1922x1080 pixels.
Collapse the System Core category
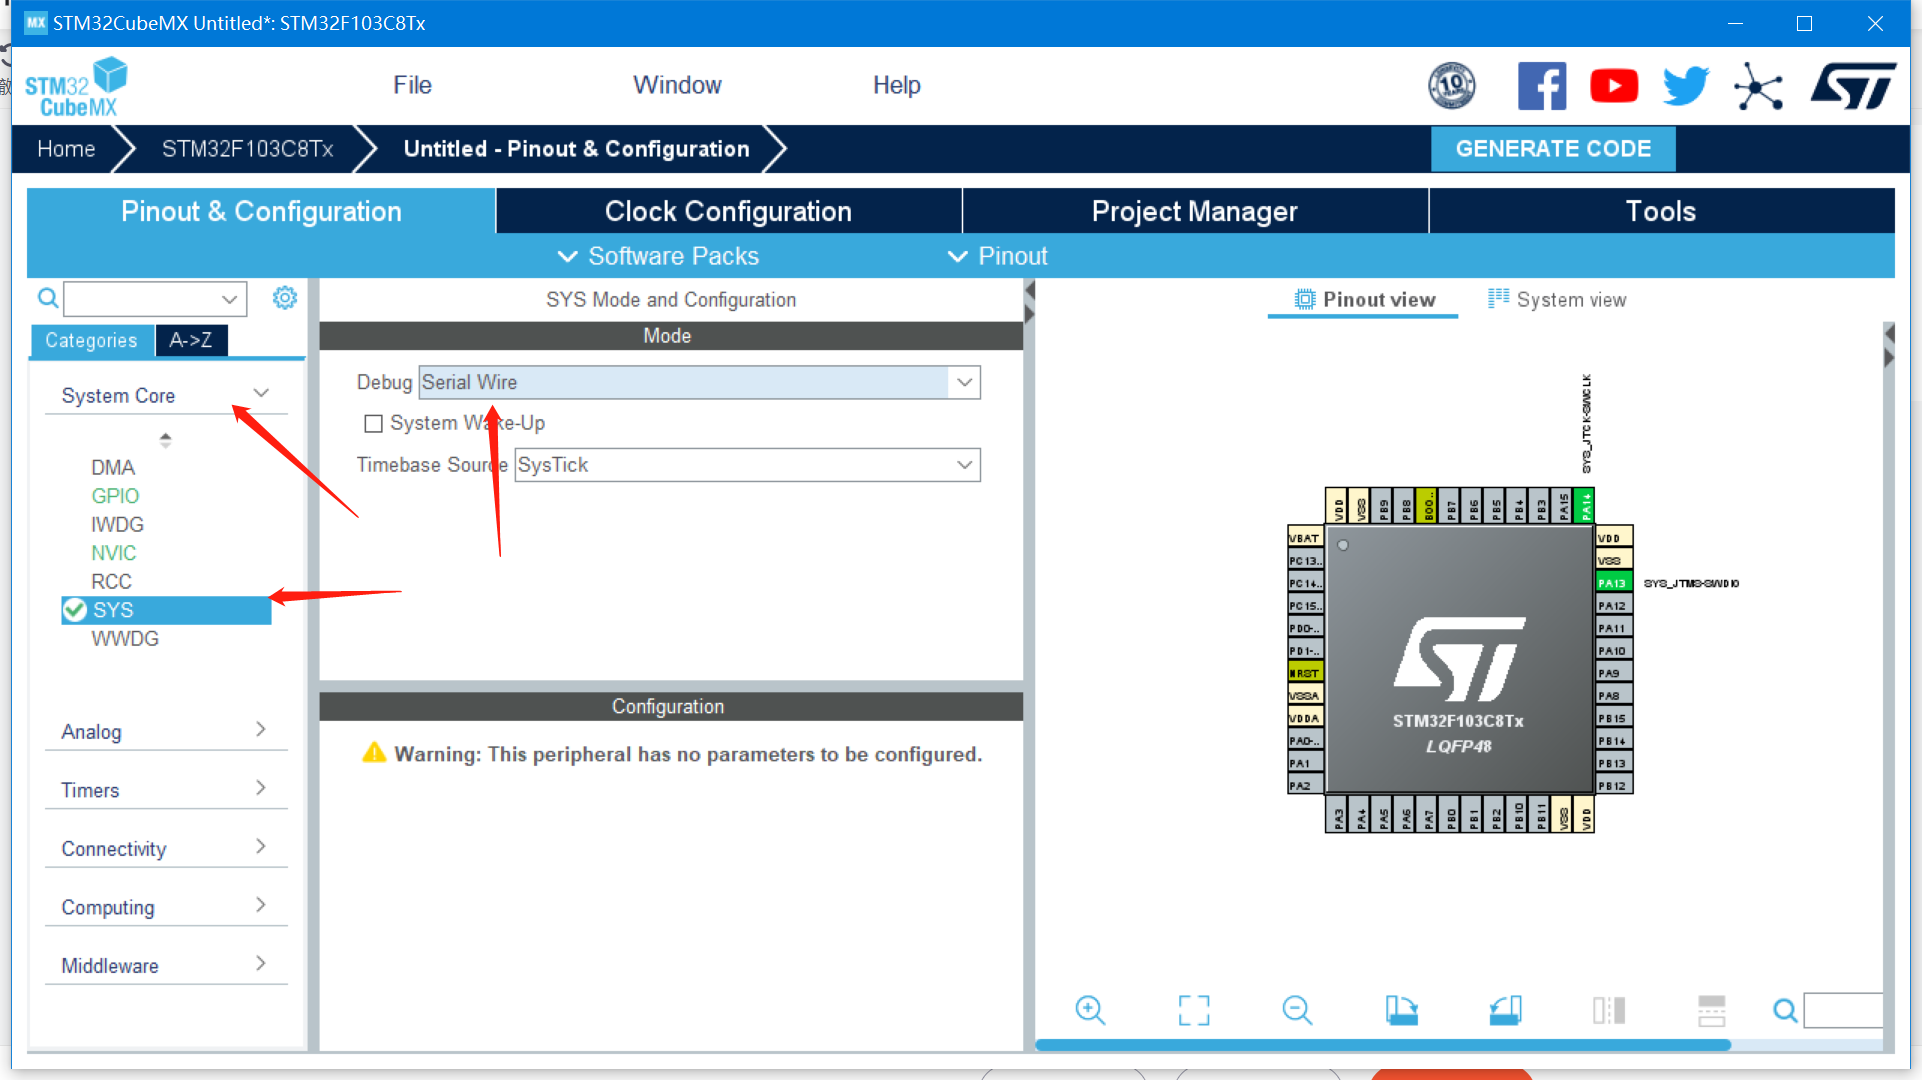point(262,393)
